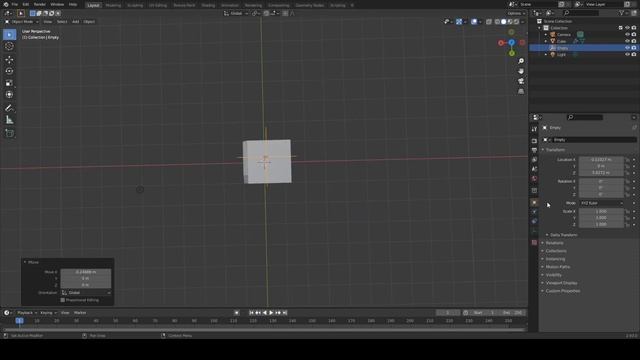This screenshot has width=640, height=360.
Task: Toggle snapping magnet in viewport header
Action: (266, 13)
